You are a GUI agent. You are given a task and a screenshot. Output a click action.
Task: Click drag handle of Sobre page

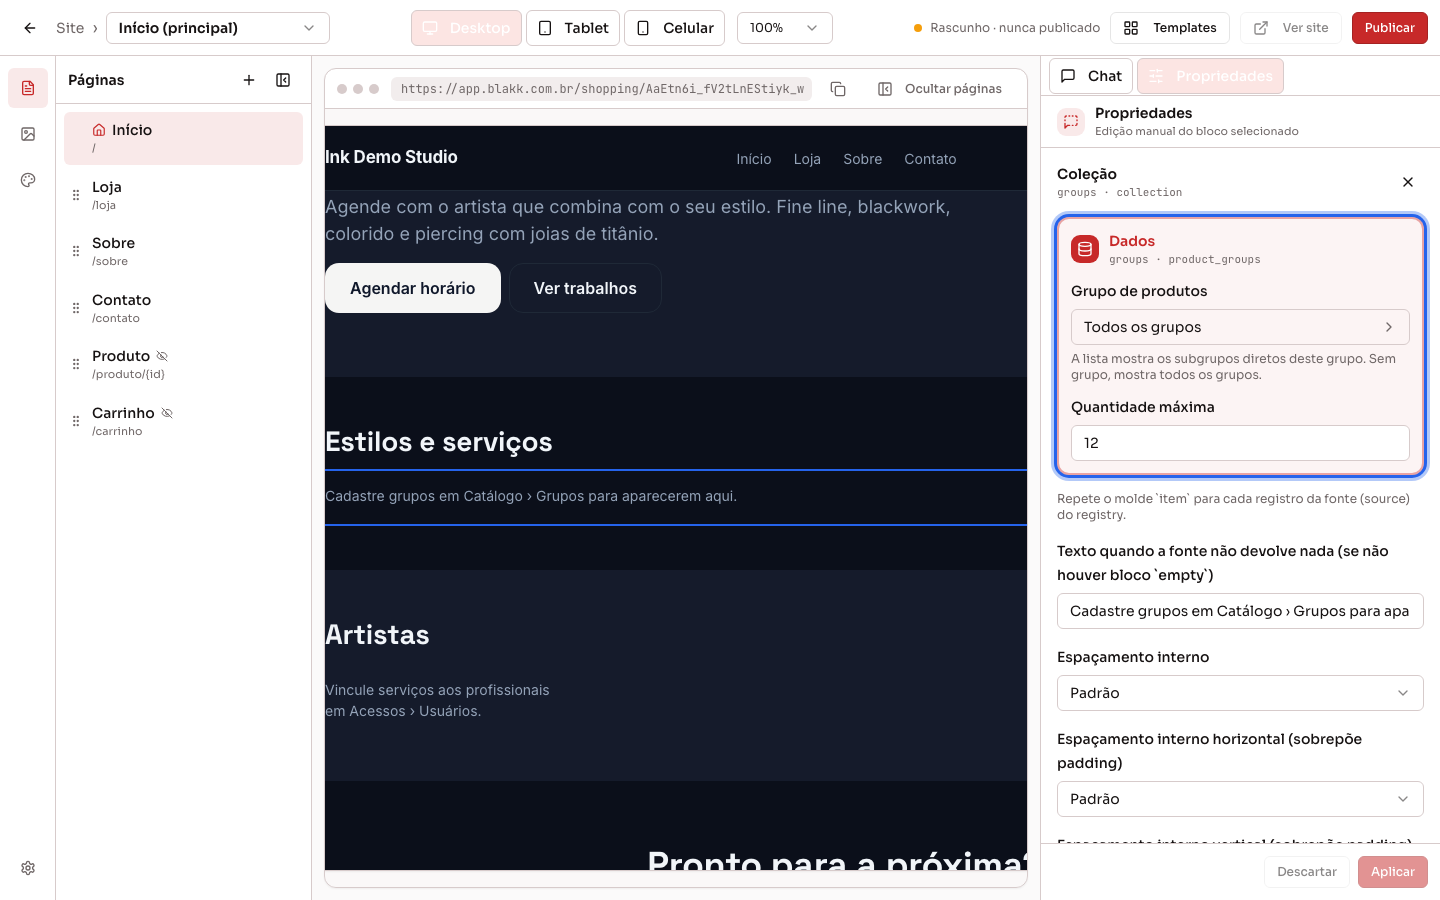click(x=76, y=251)
